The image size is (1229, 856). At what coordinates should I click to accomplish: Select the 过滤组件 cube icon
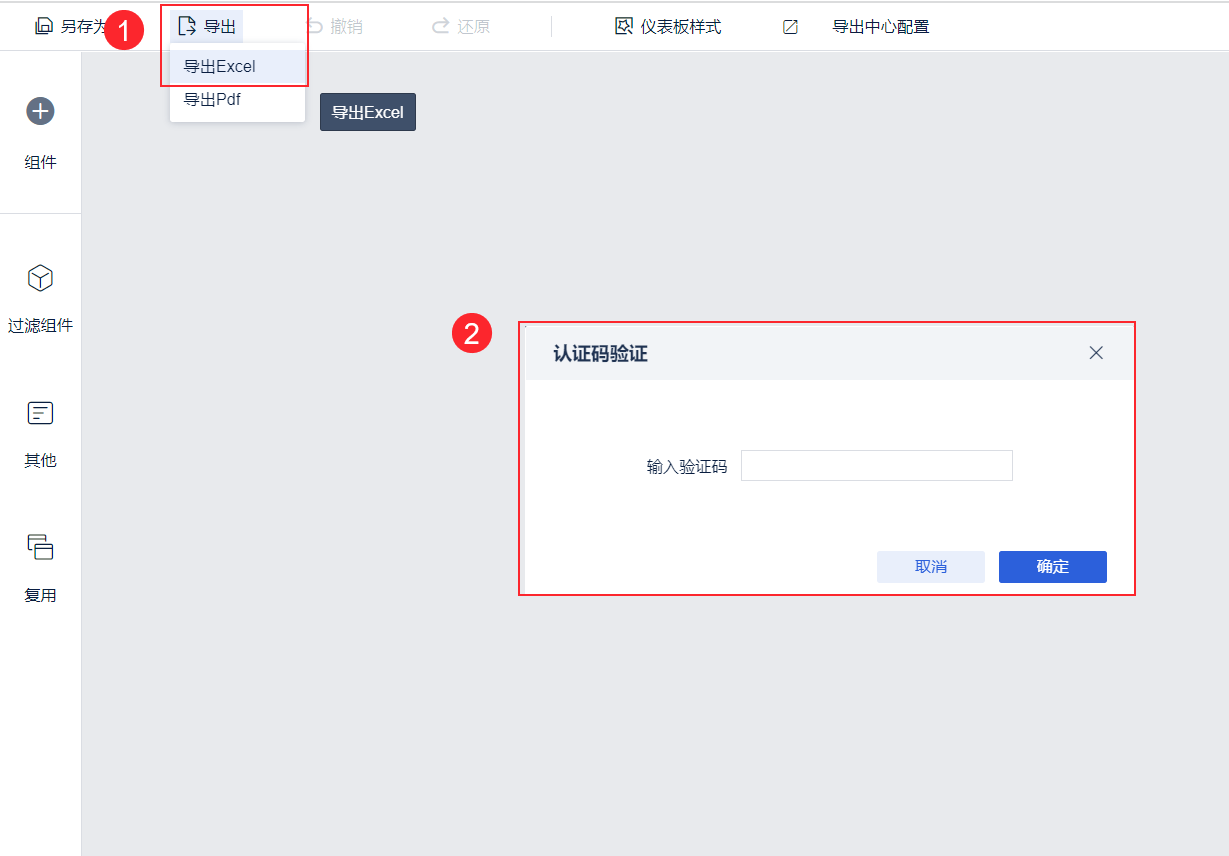pyautogui.click(x=40, y=278)
